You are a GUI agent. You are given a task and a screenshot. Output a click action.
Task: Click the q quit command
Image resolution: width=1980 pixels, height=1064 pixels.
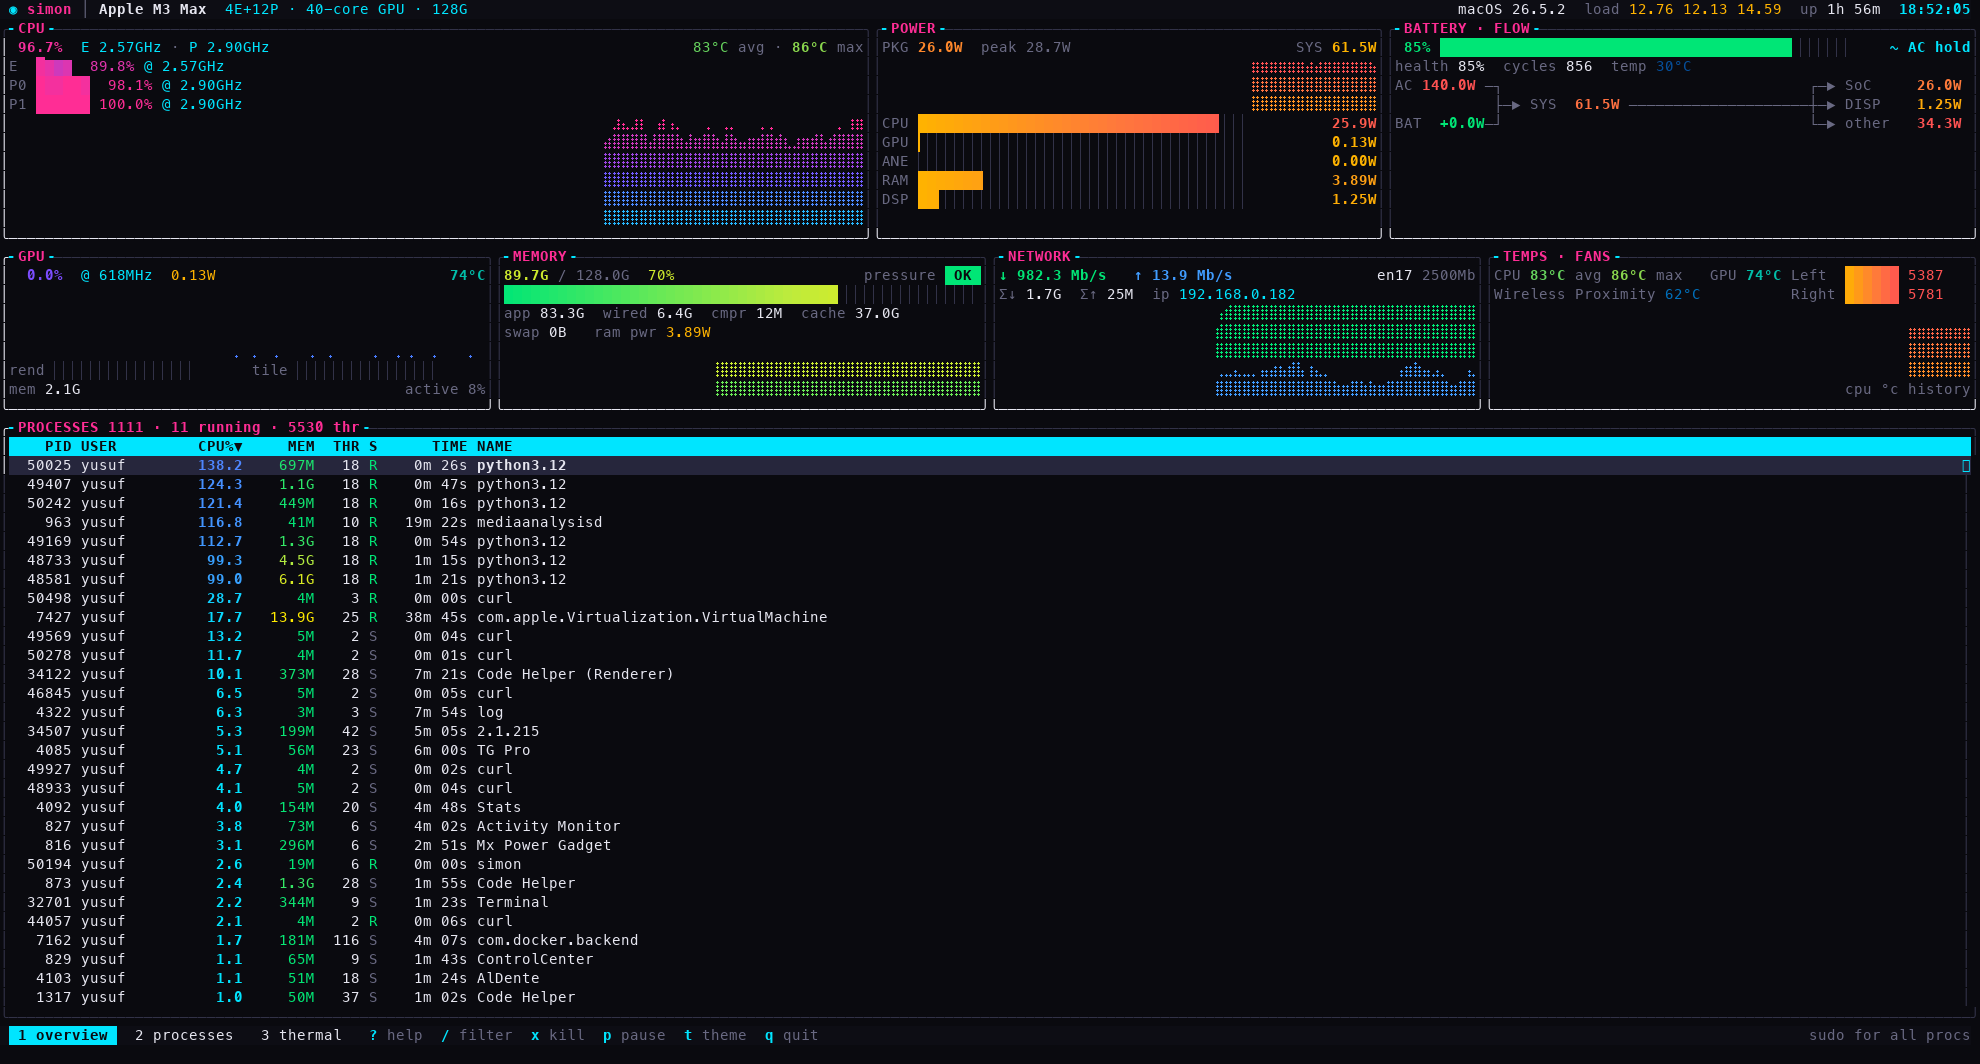click(x=792, y=1035)
